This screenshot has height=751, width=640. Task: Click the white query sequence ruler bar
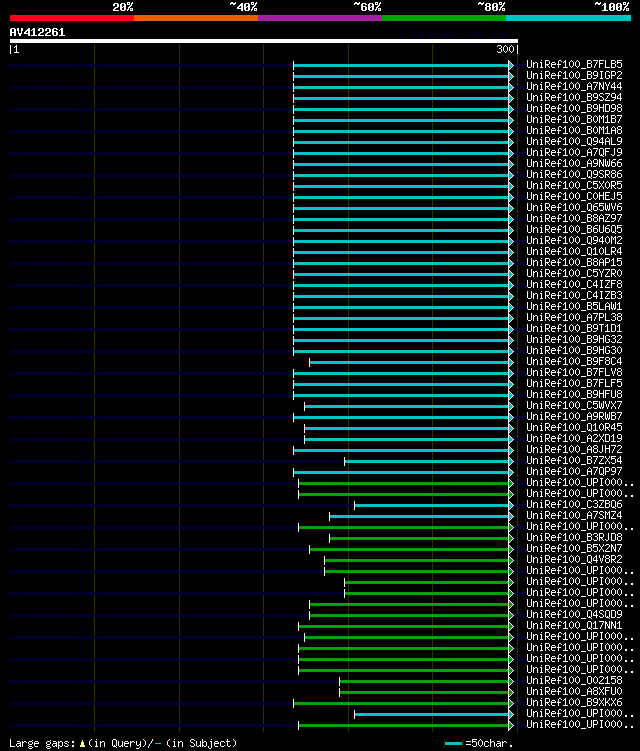tap(263, 41)
